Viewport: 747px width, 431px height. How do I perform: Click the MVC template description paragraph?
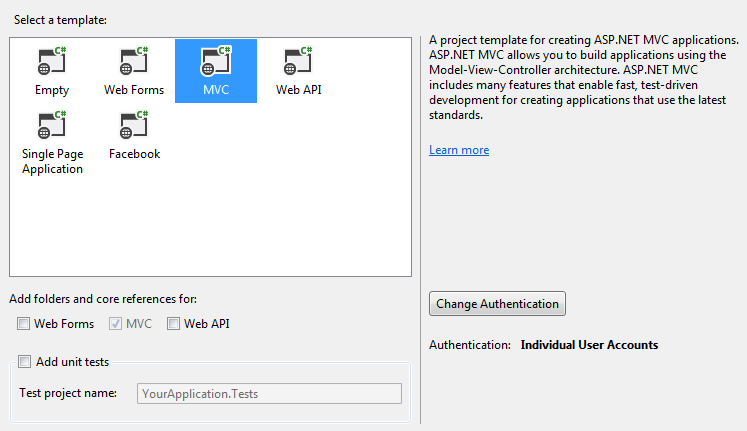(x=584, y=77)
